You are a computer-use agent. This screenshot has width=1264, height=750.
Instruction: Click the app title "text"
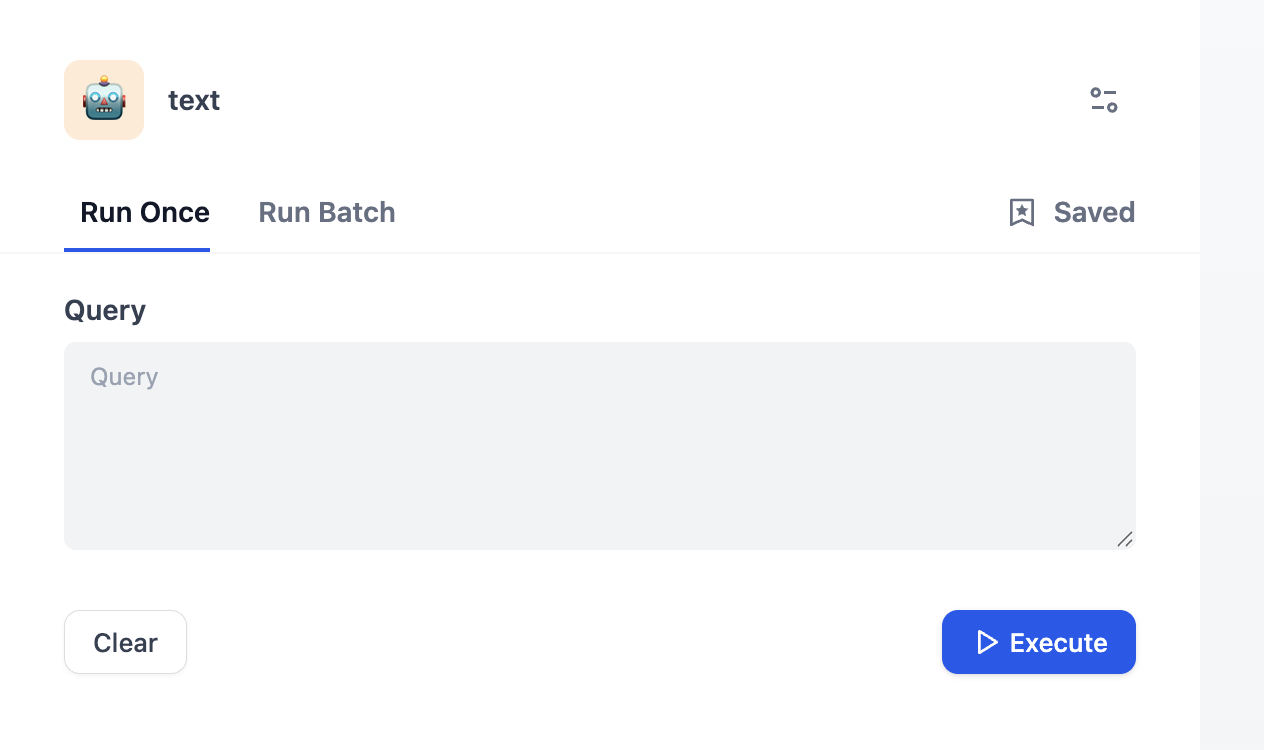coord(194,100)
